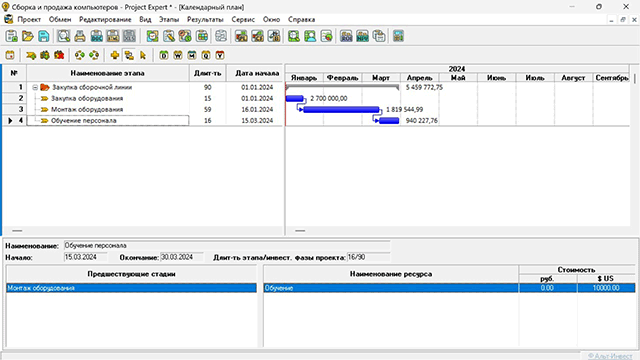Click the Длит-ть column header
This screenshot has width=640, height=360.
click(208, 73)
